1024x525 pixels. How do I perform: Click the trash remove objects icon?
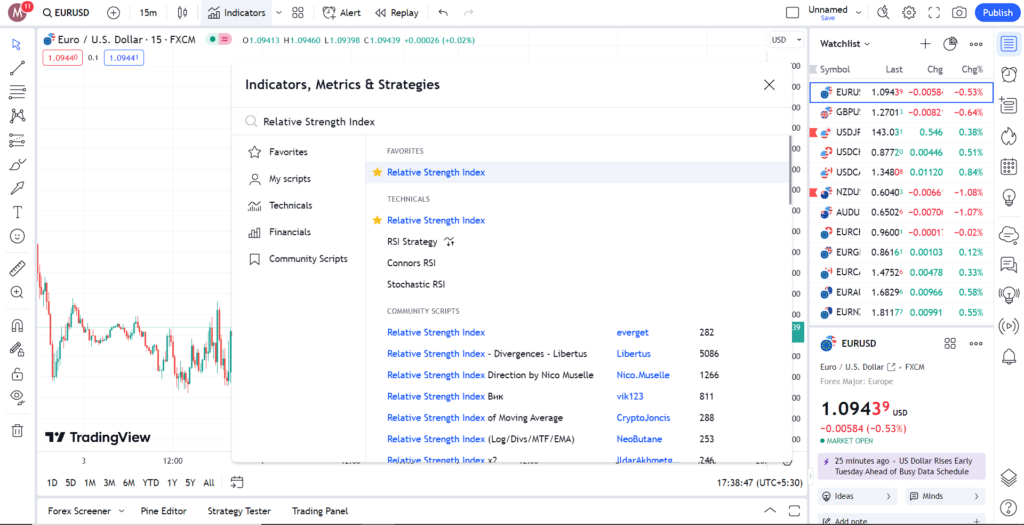point(17,430)
